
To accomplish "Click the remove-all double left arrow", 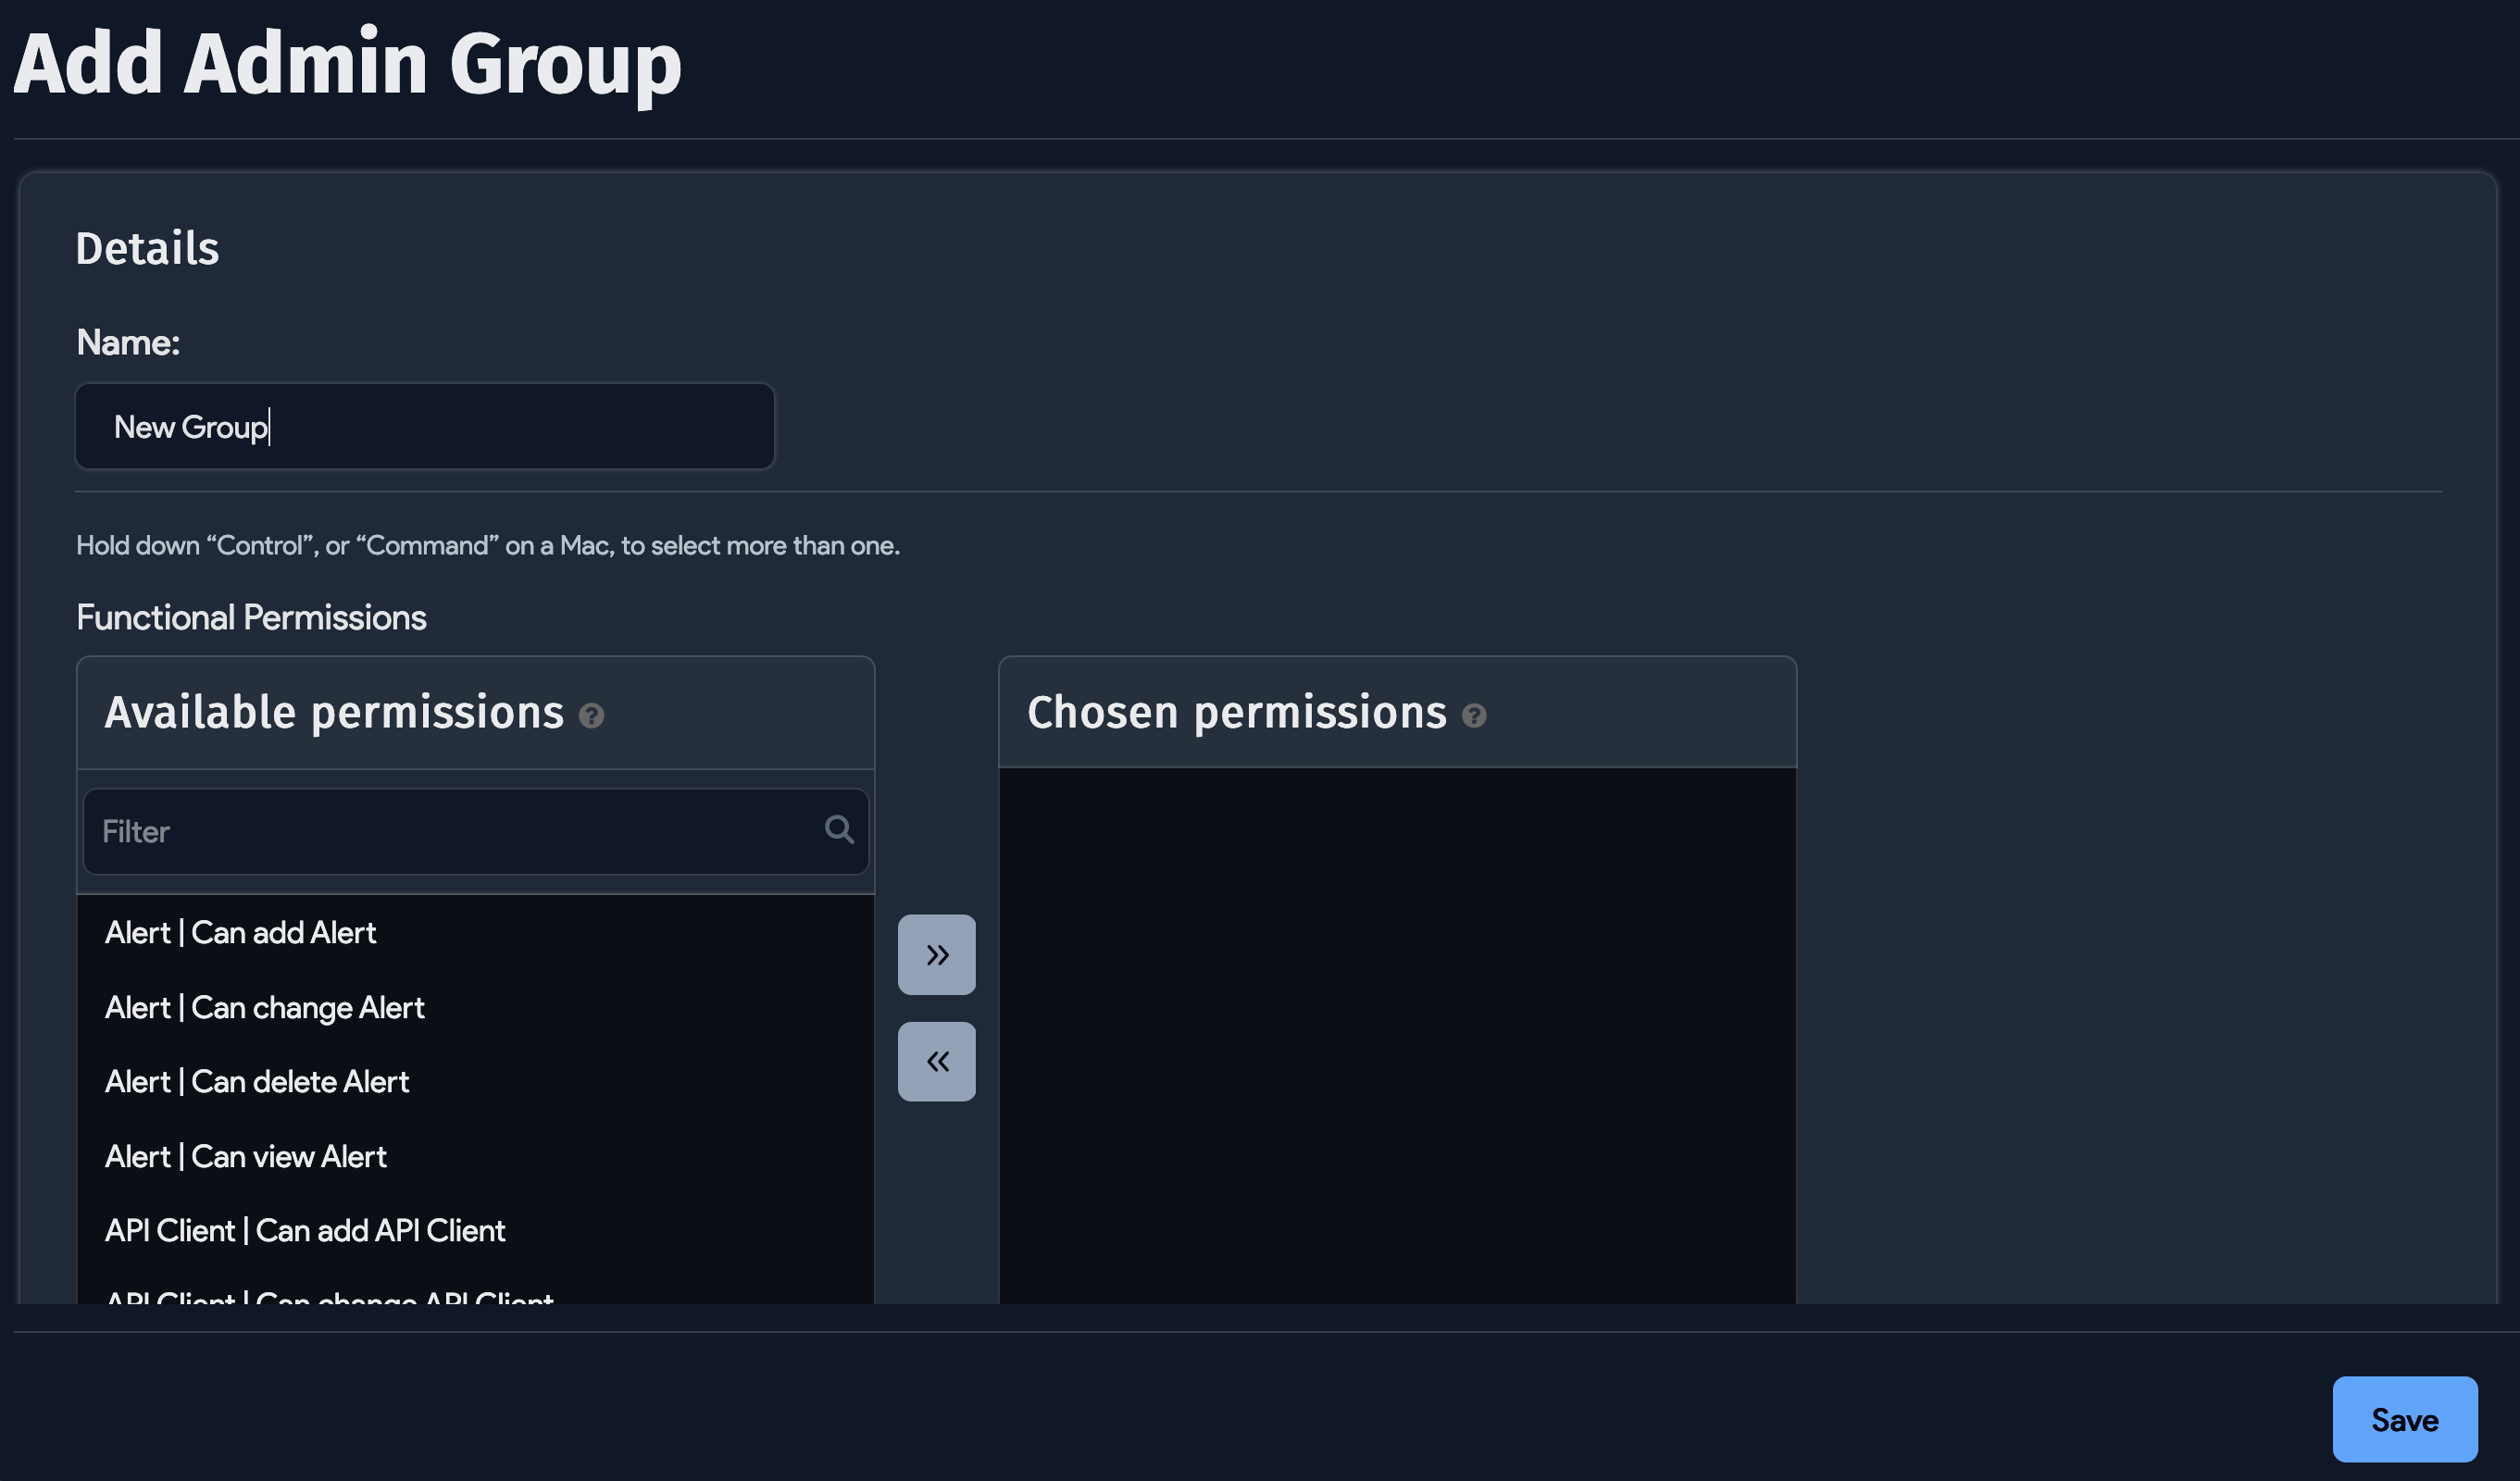I will 936,1060.
